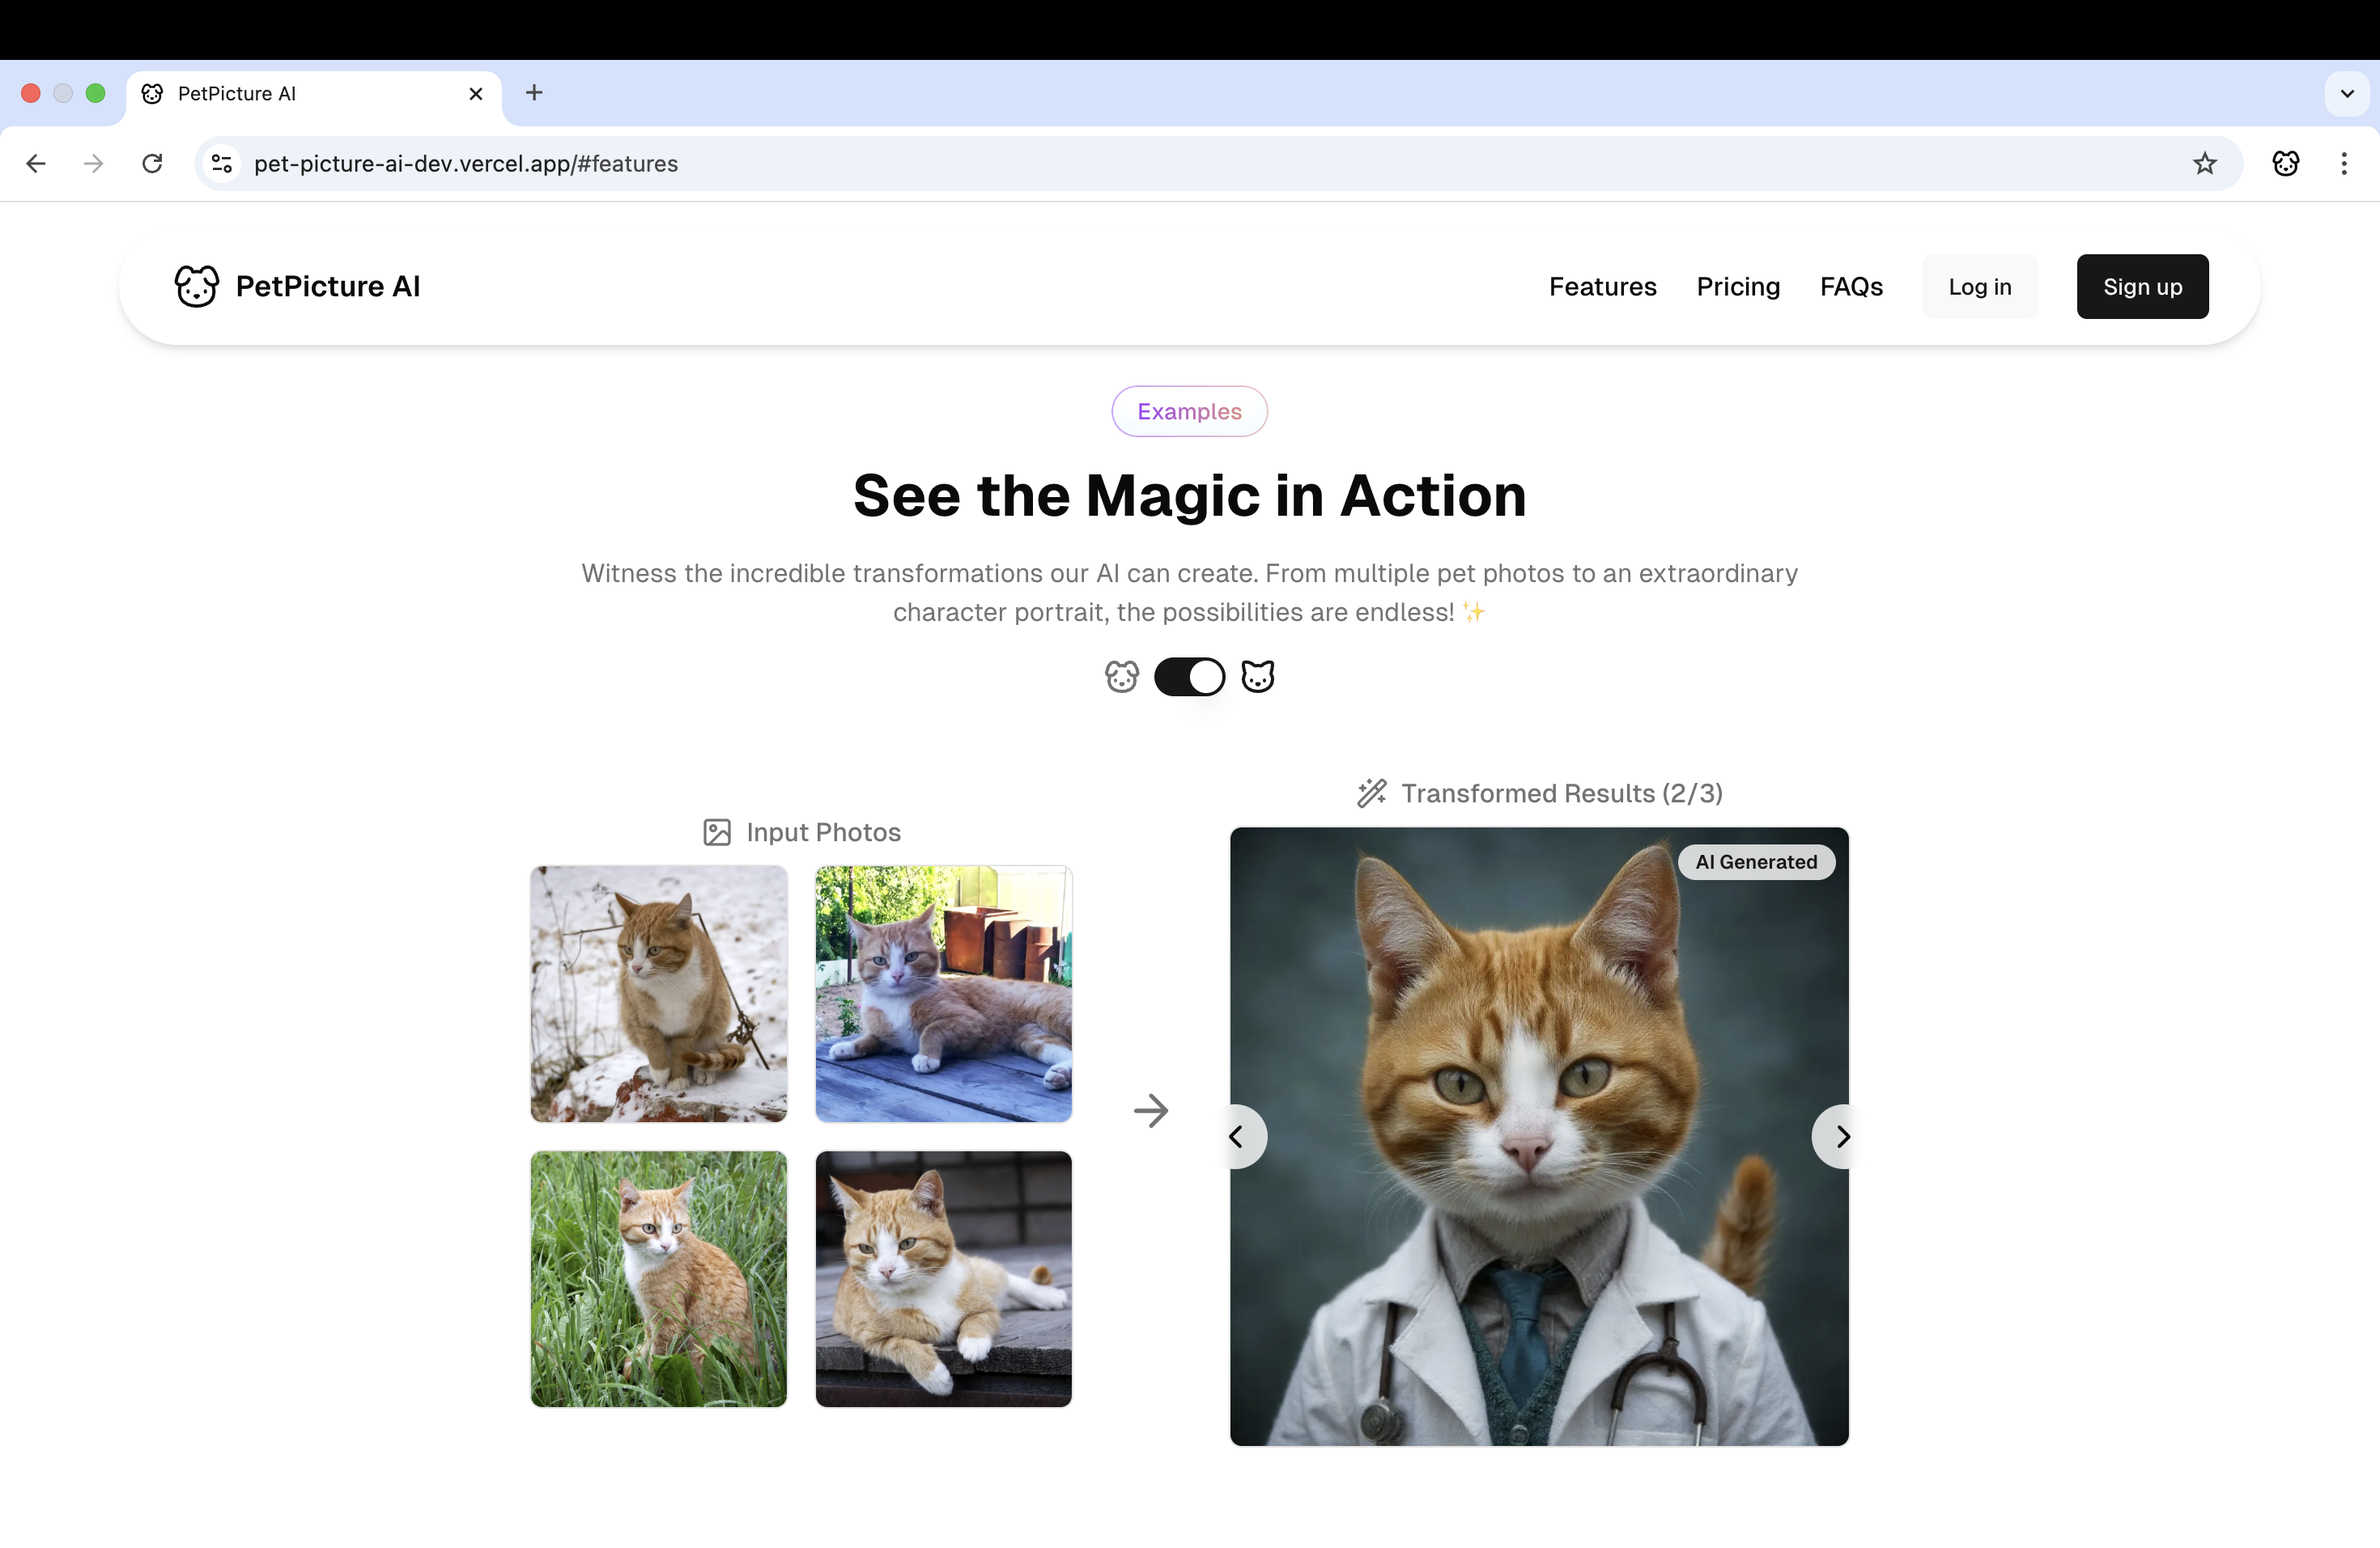The height and width of the screenshot is (1548, 2380).
Task: Click the cat face icon beside toggle
Action: point(1257,677)
